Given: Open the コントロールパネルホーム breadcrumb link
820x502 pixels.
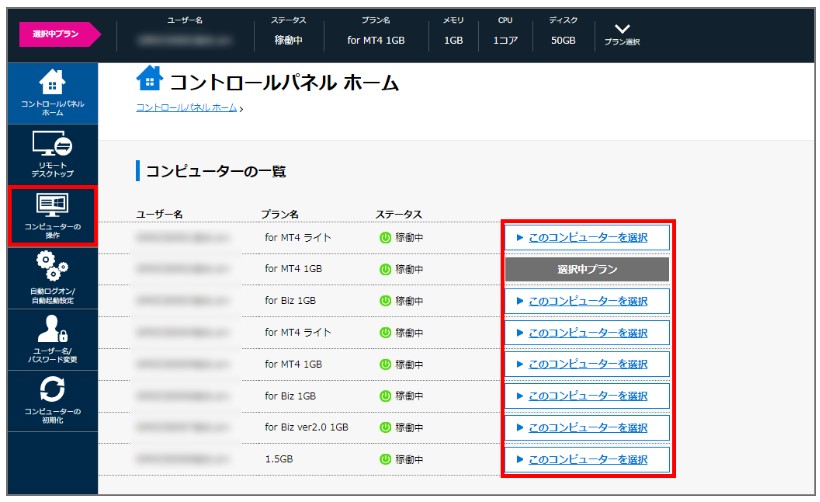Looking at the screenshot, I should [x=186, y=107].
